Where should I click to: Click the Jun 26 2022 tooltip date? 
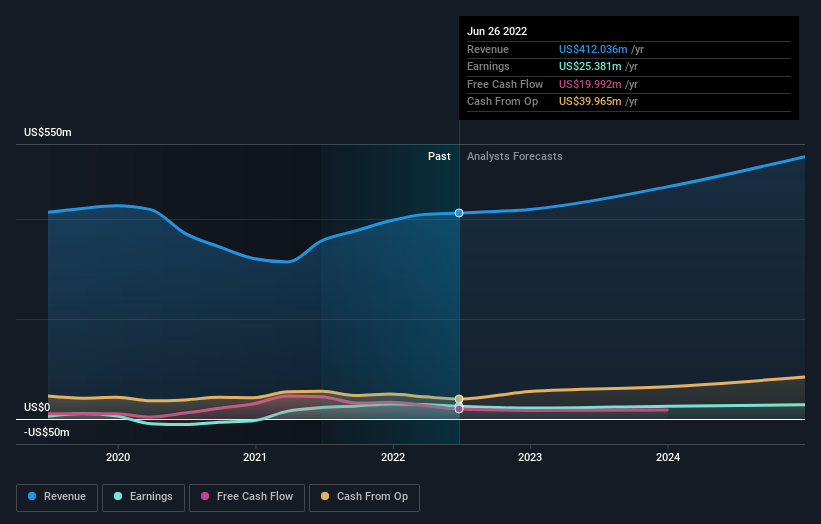(497, 31)
